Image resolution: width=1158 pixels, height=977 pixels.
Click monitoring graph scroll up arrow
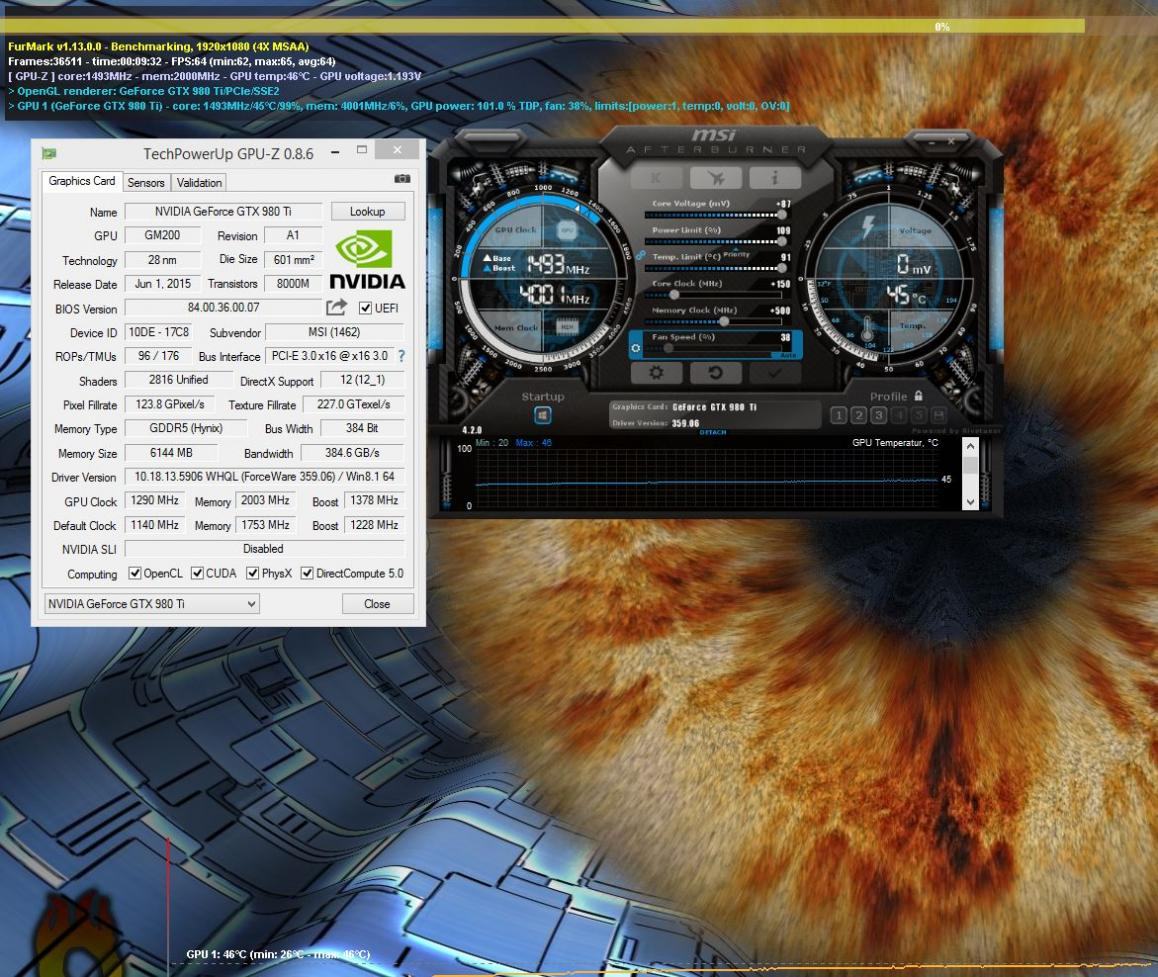pos(970,445)
